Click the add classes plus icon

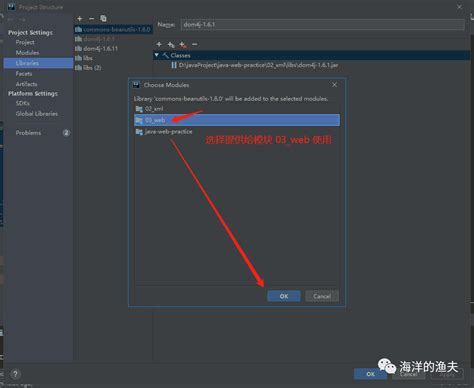159,44
